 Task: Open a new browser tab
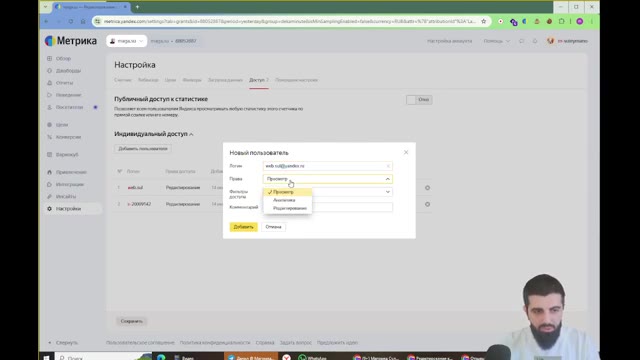click(137, 7)
